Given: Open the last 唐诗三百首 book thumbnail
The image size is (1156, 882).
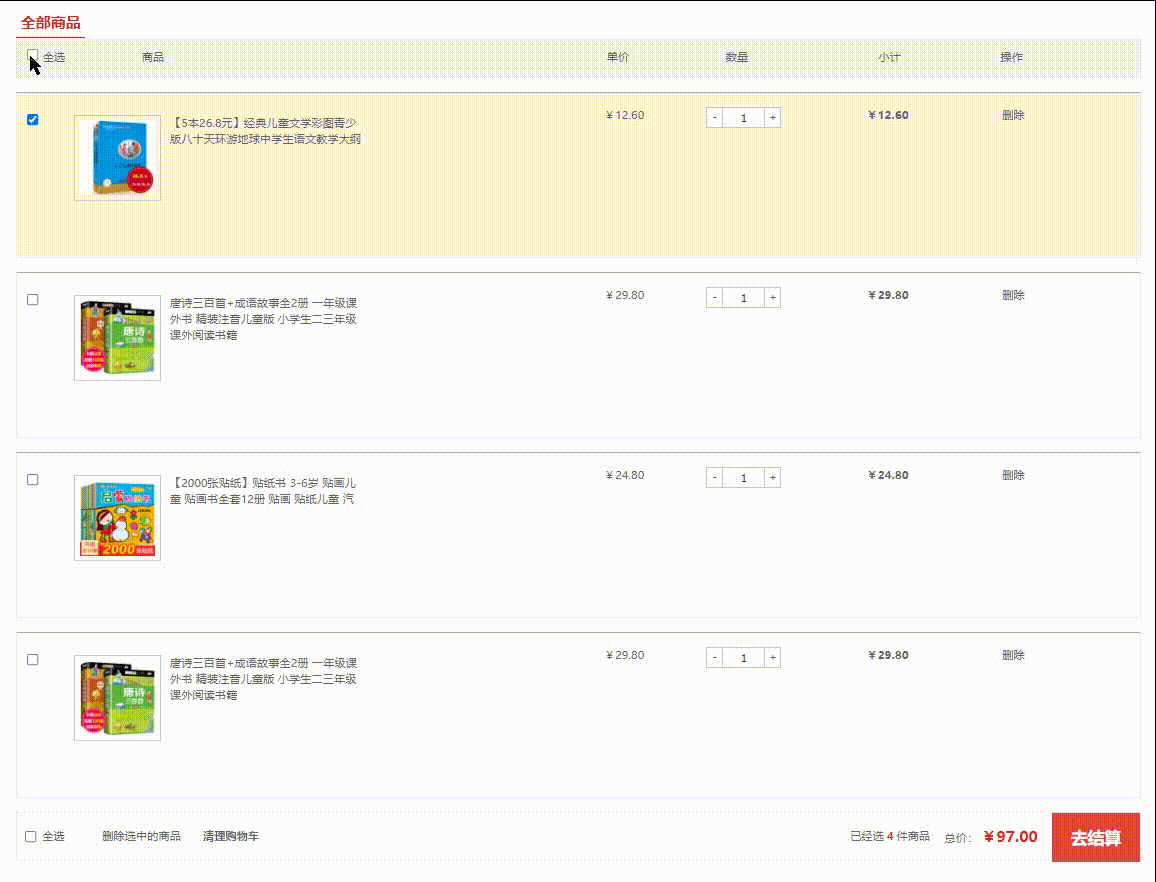Looking at the screenshot, I should coord(117,698).
